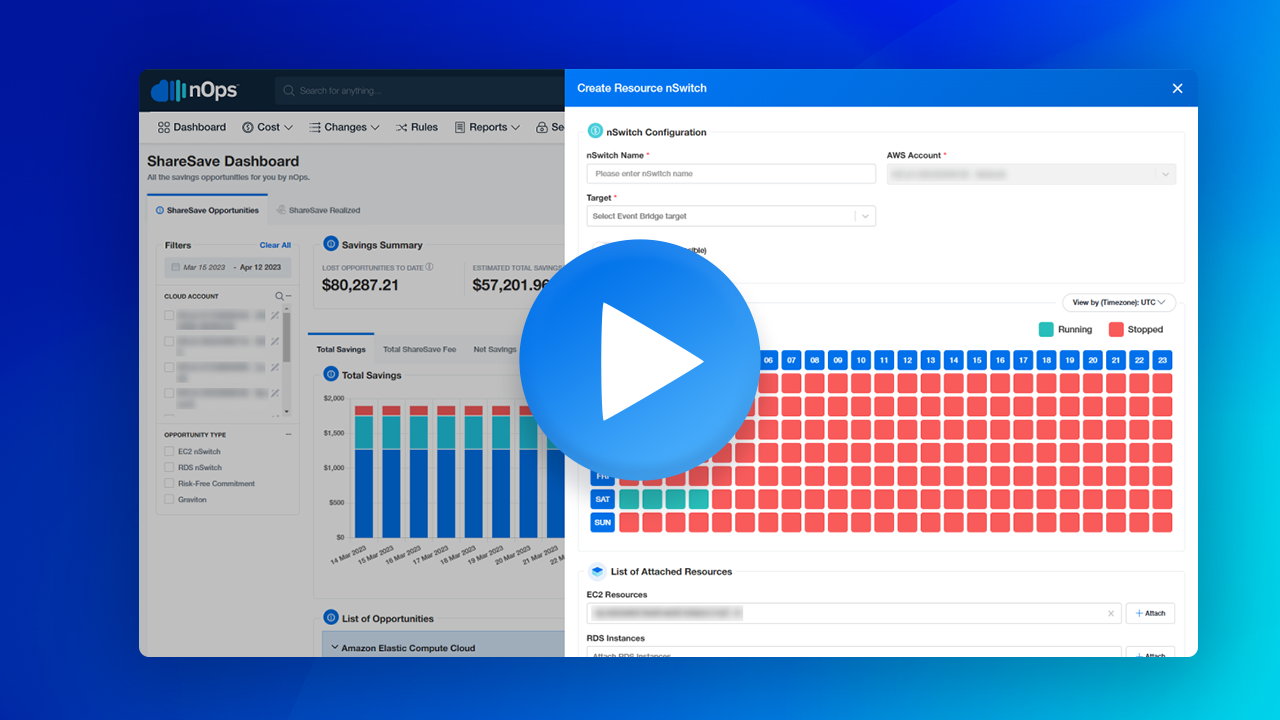Click the Reports document icon
This screenshot has width=1280, height=720.
[460, 127]
